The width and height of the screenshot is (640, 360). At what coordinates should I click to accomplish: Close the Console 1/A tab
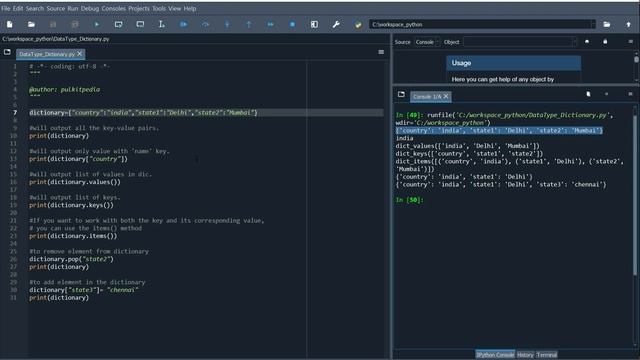click(x=446, y=96)
